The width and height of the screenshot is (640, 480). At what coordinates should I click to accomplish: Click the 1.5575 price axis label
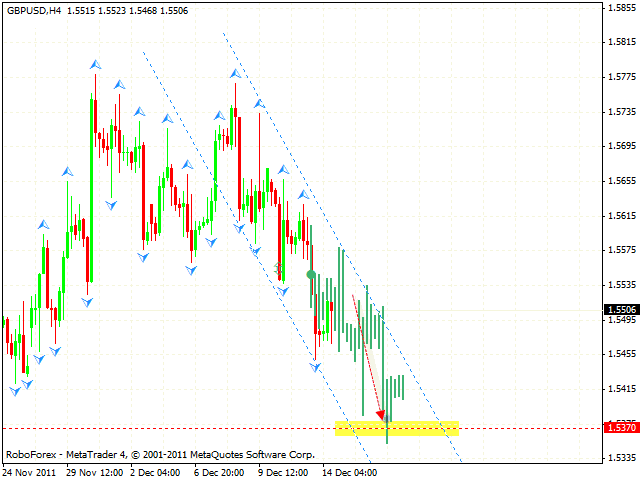click(622, 249)
